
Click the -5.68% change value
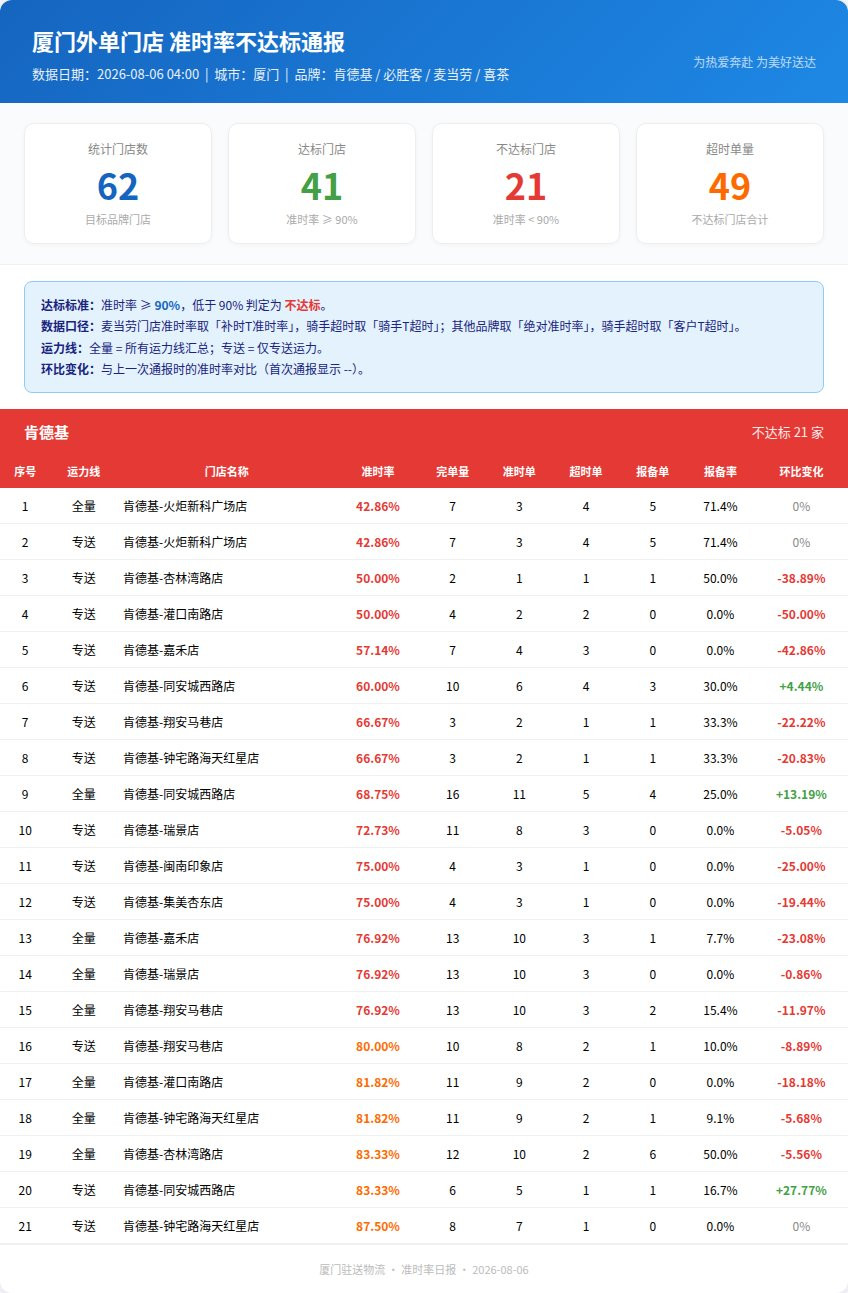click(x=801, y=1119)
